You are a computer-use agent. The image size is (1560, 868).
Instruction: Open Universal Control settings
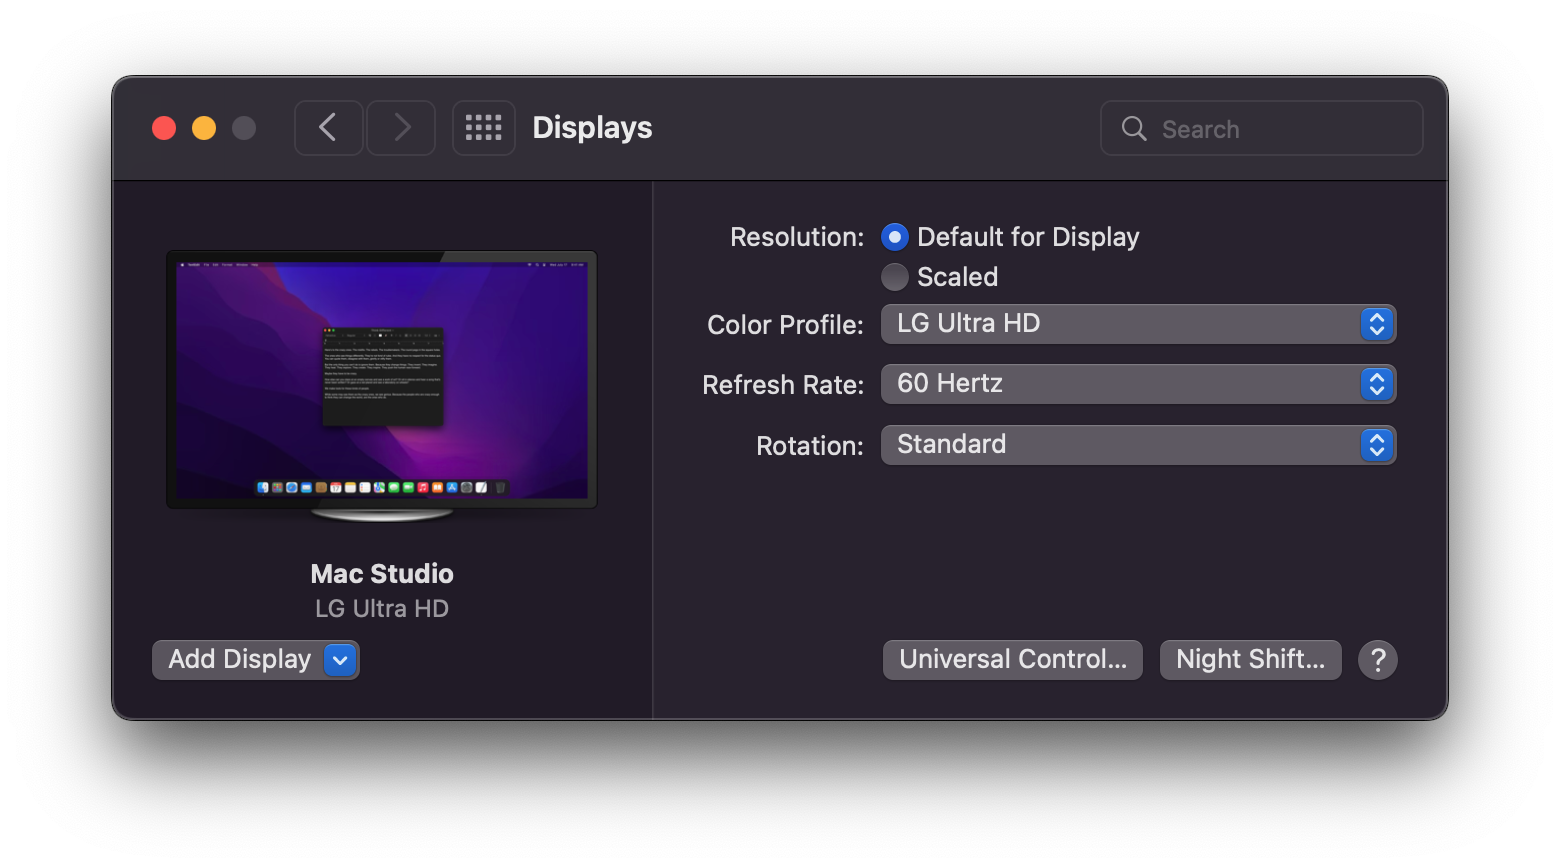pyautogui.click(x=1012, y=660)
